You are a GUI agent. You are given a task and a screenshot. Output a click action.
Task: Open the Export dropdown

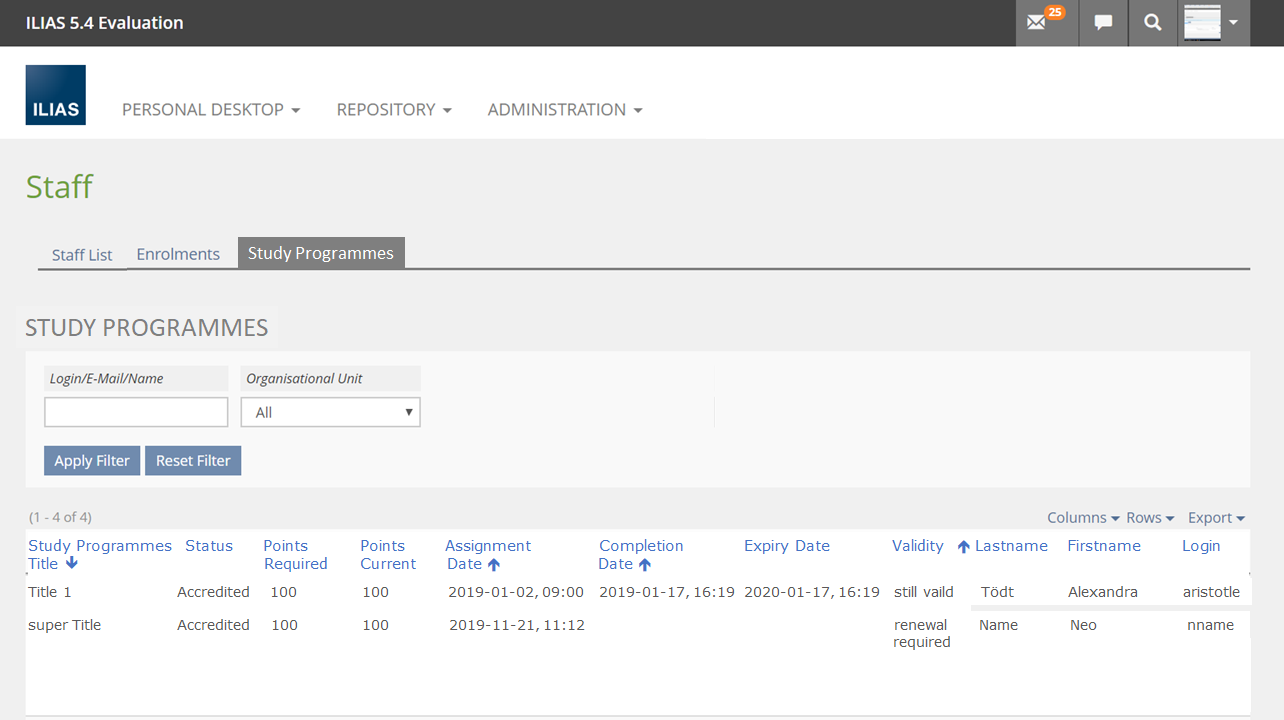click(1216, 518)
